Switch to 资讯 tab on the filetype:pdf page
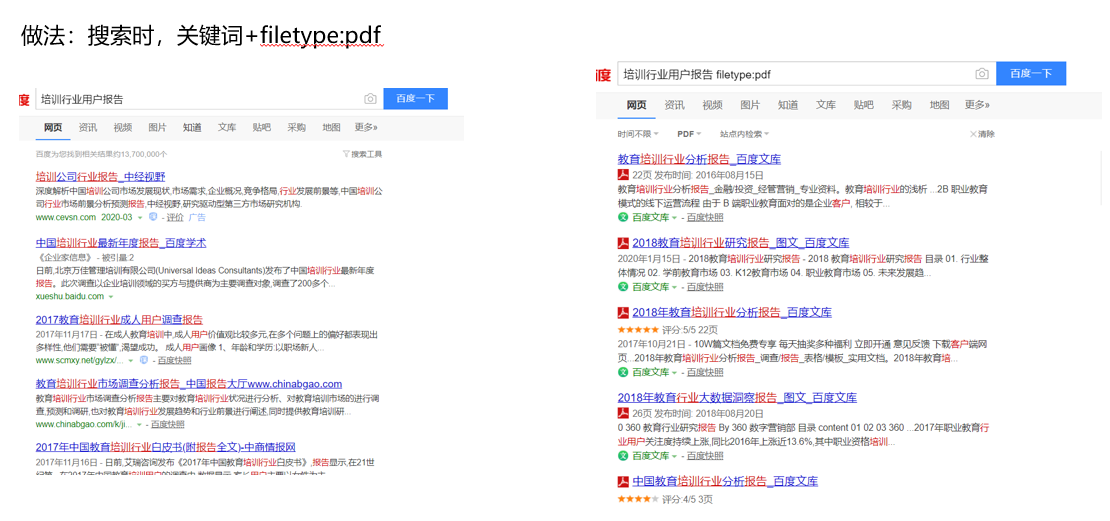Screen dimensions: 1110x521 (x=674, y=105)
